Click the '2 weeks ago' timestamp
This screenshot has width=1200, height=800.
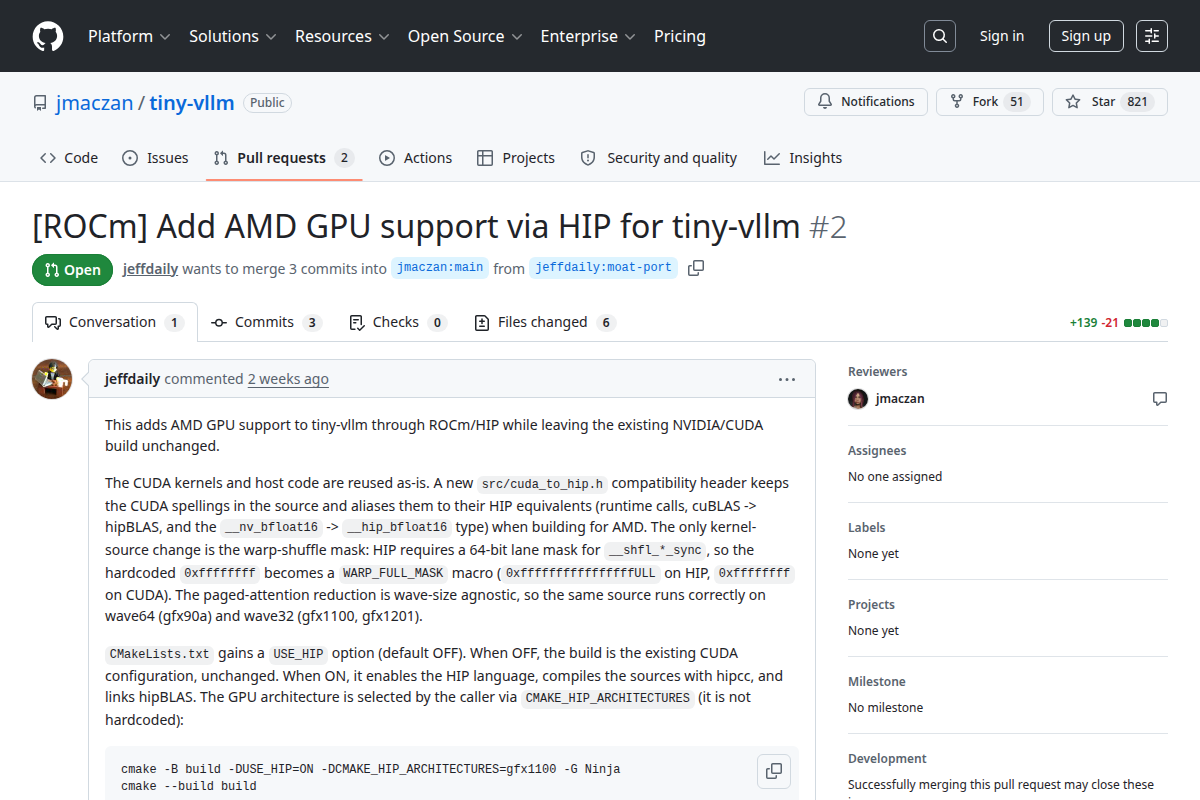coord(288,379)
